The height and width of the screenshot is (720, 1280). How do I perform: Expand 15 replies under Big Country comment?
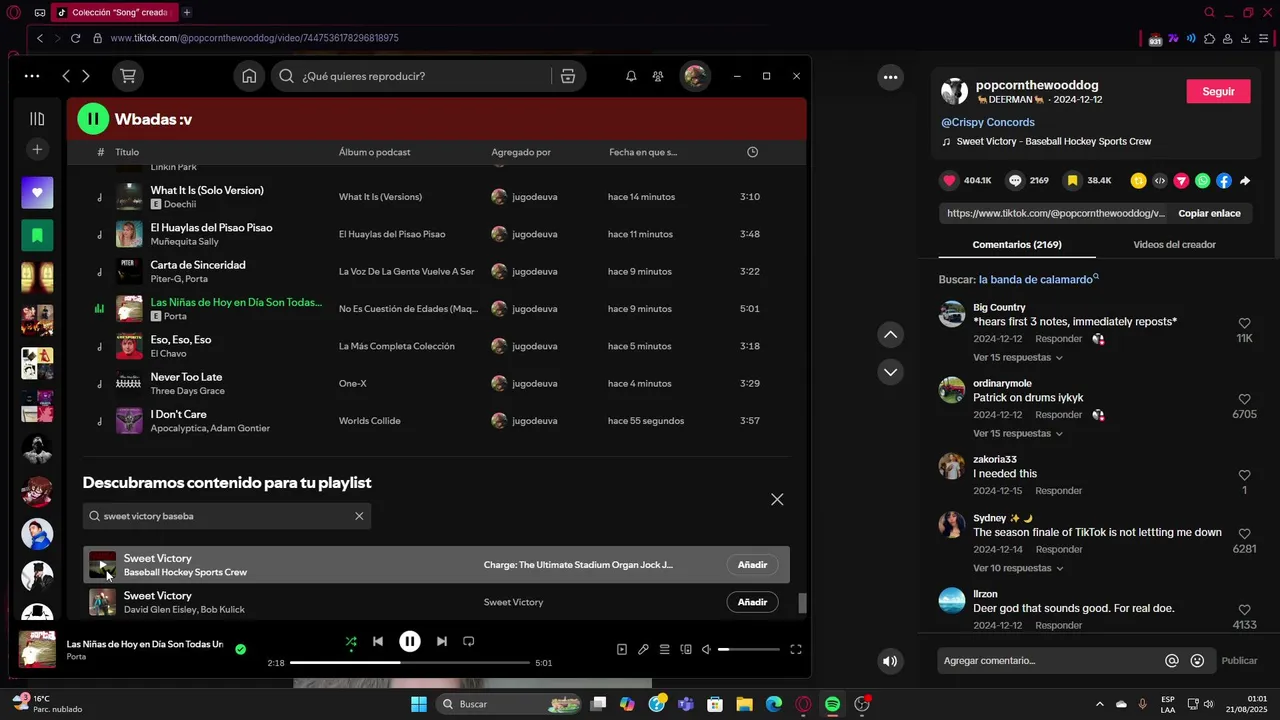(1018, 358)
